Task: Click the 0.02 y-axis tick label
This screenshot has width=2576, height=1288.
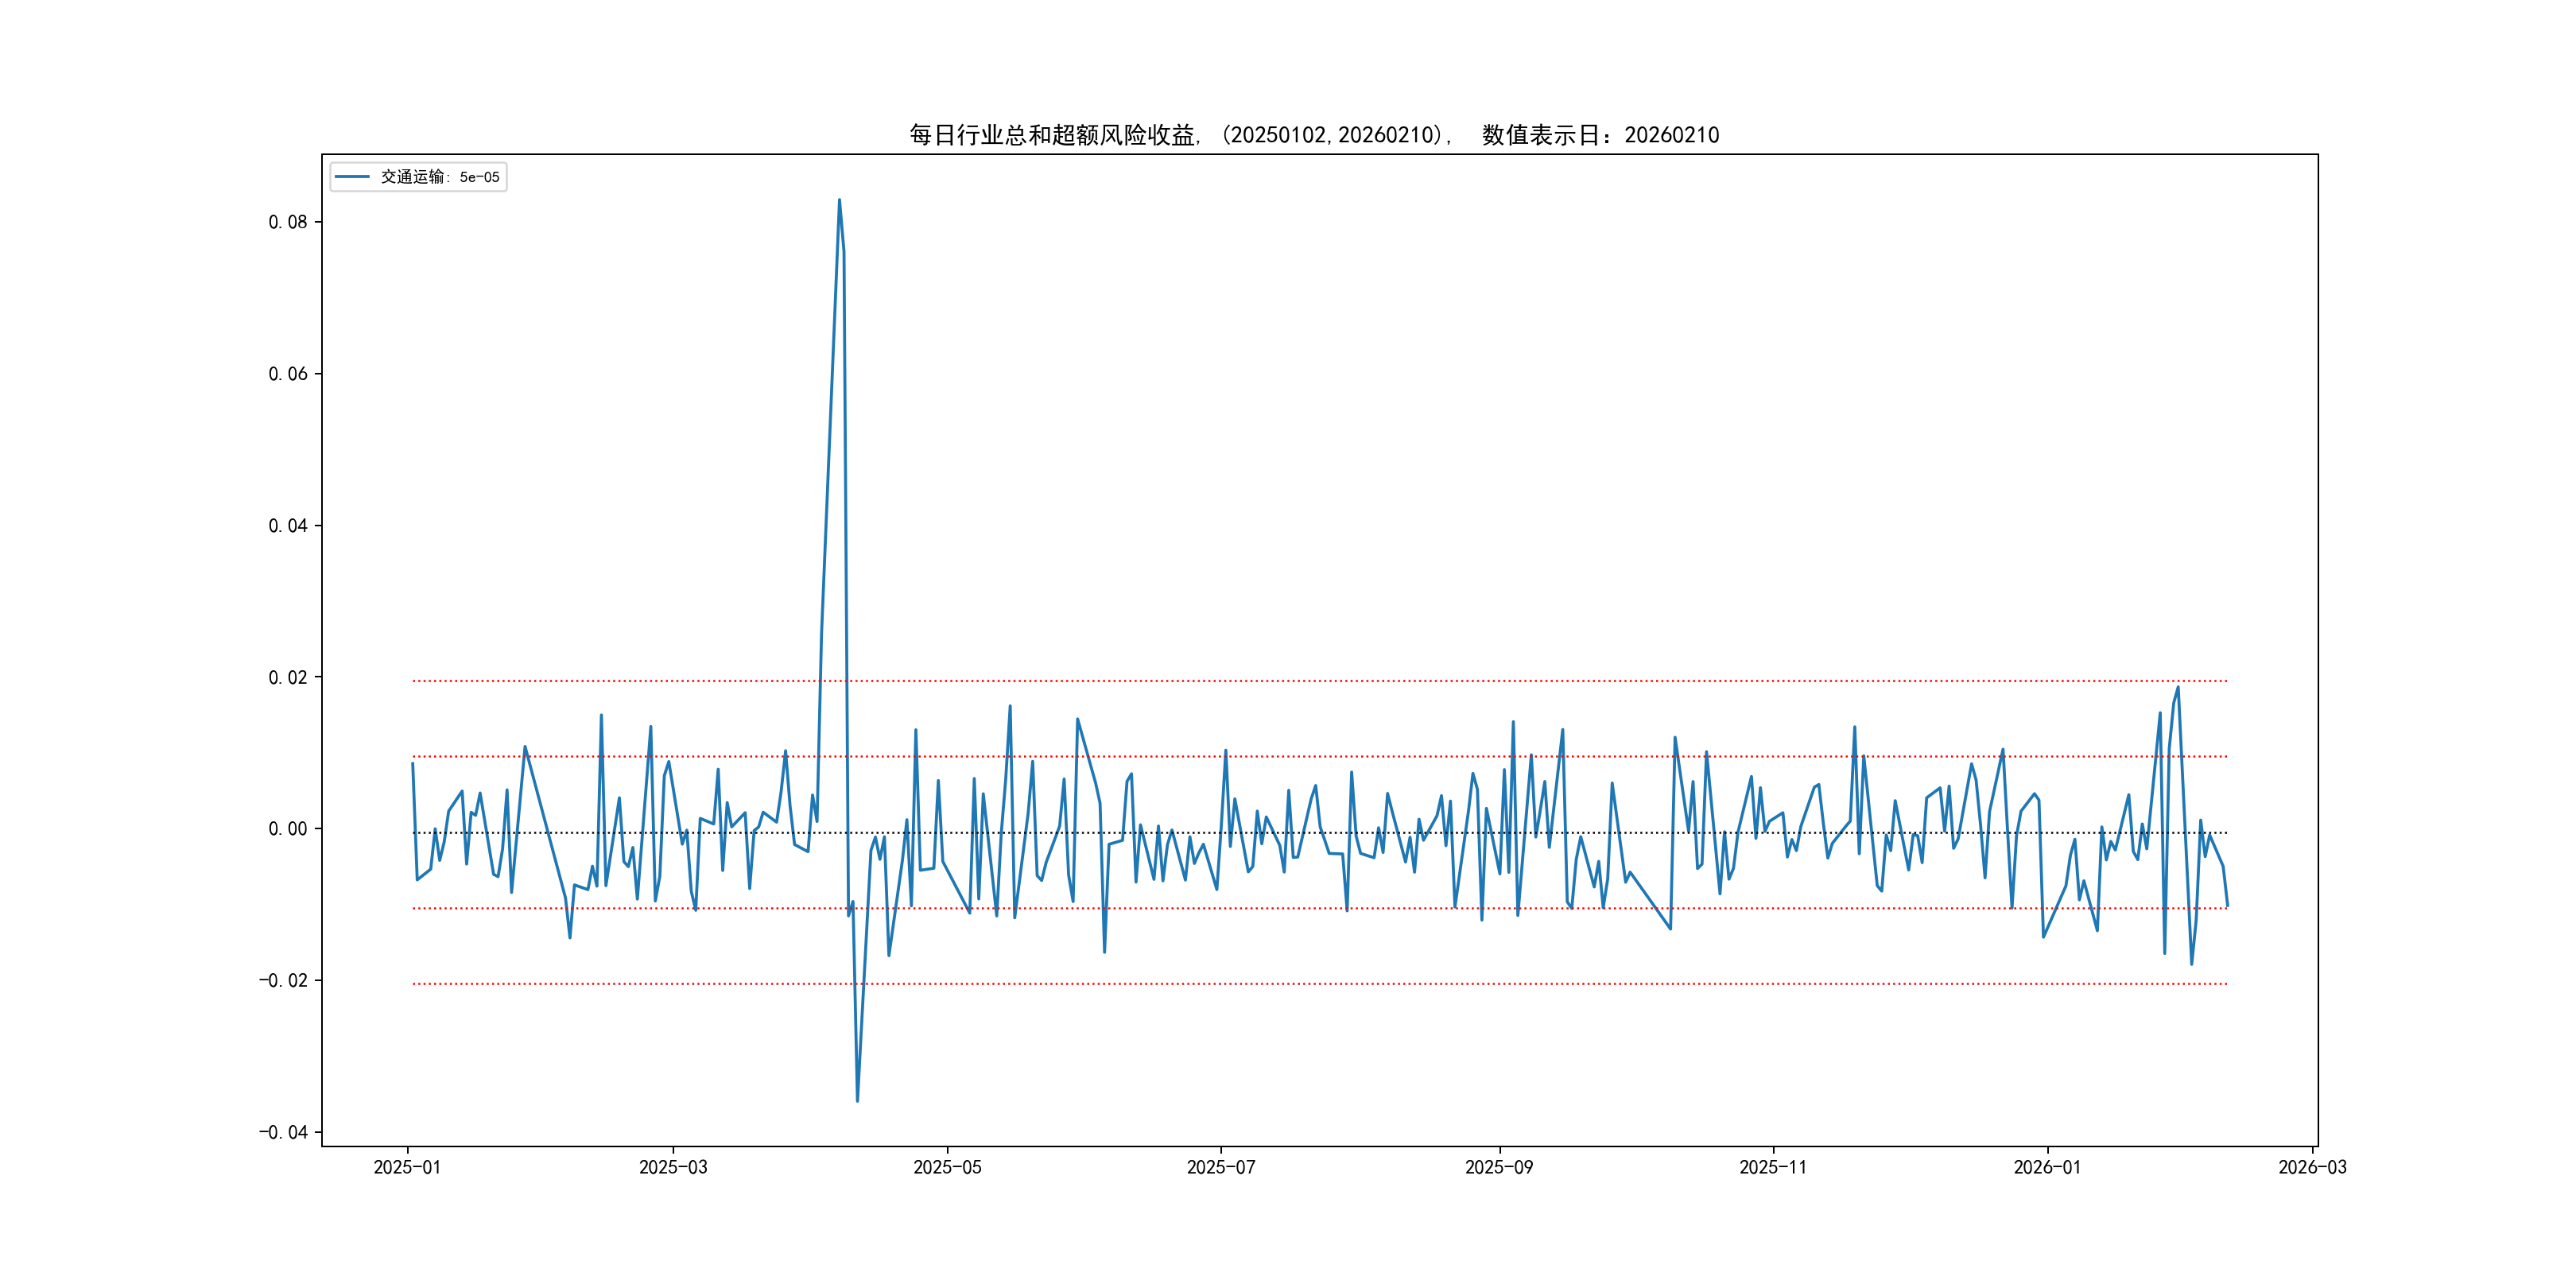Action: point(287,677)
